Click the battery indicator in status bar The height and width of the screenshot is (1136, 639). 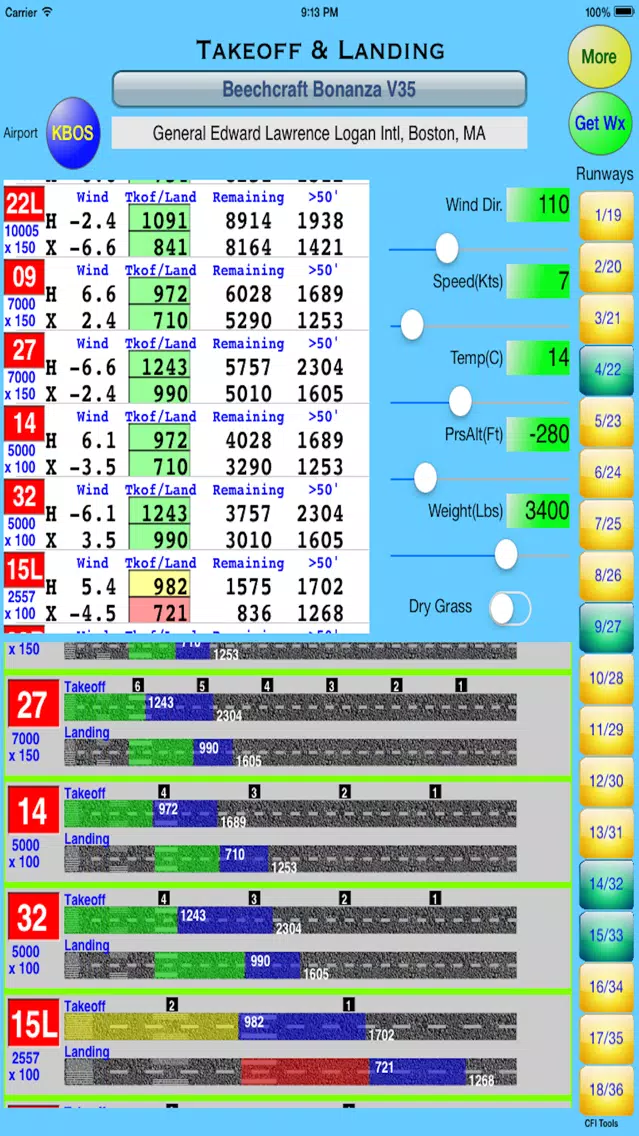point(622,12)
